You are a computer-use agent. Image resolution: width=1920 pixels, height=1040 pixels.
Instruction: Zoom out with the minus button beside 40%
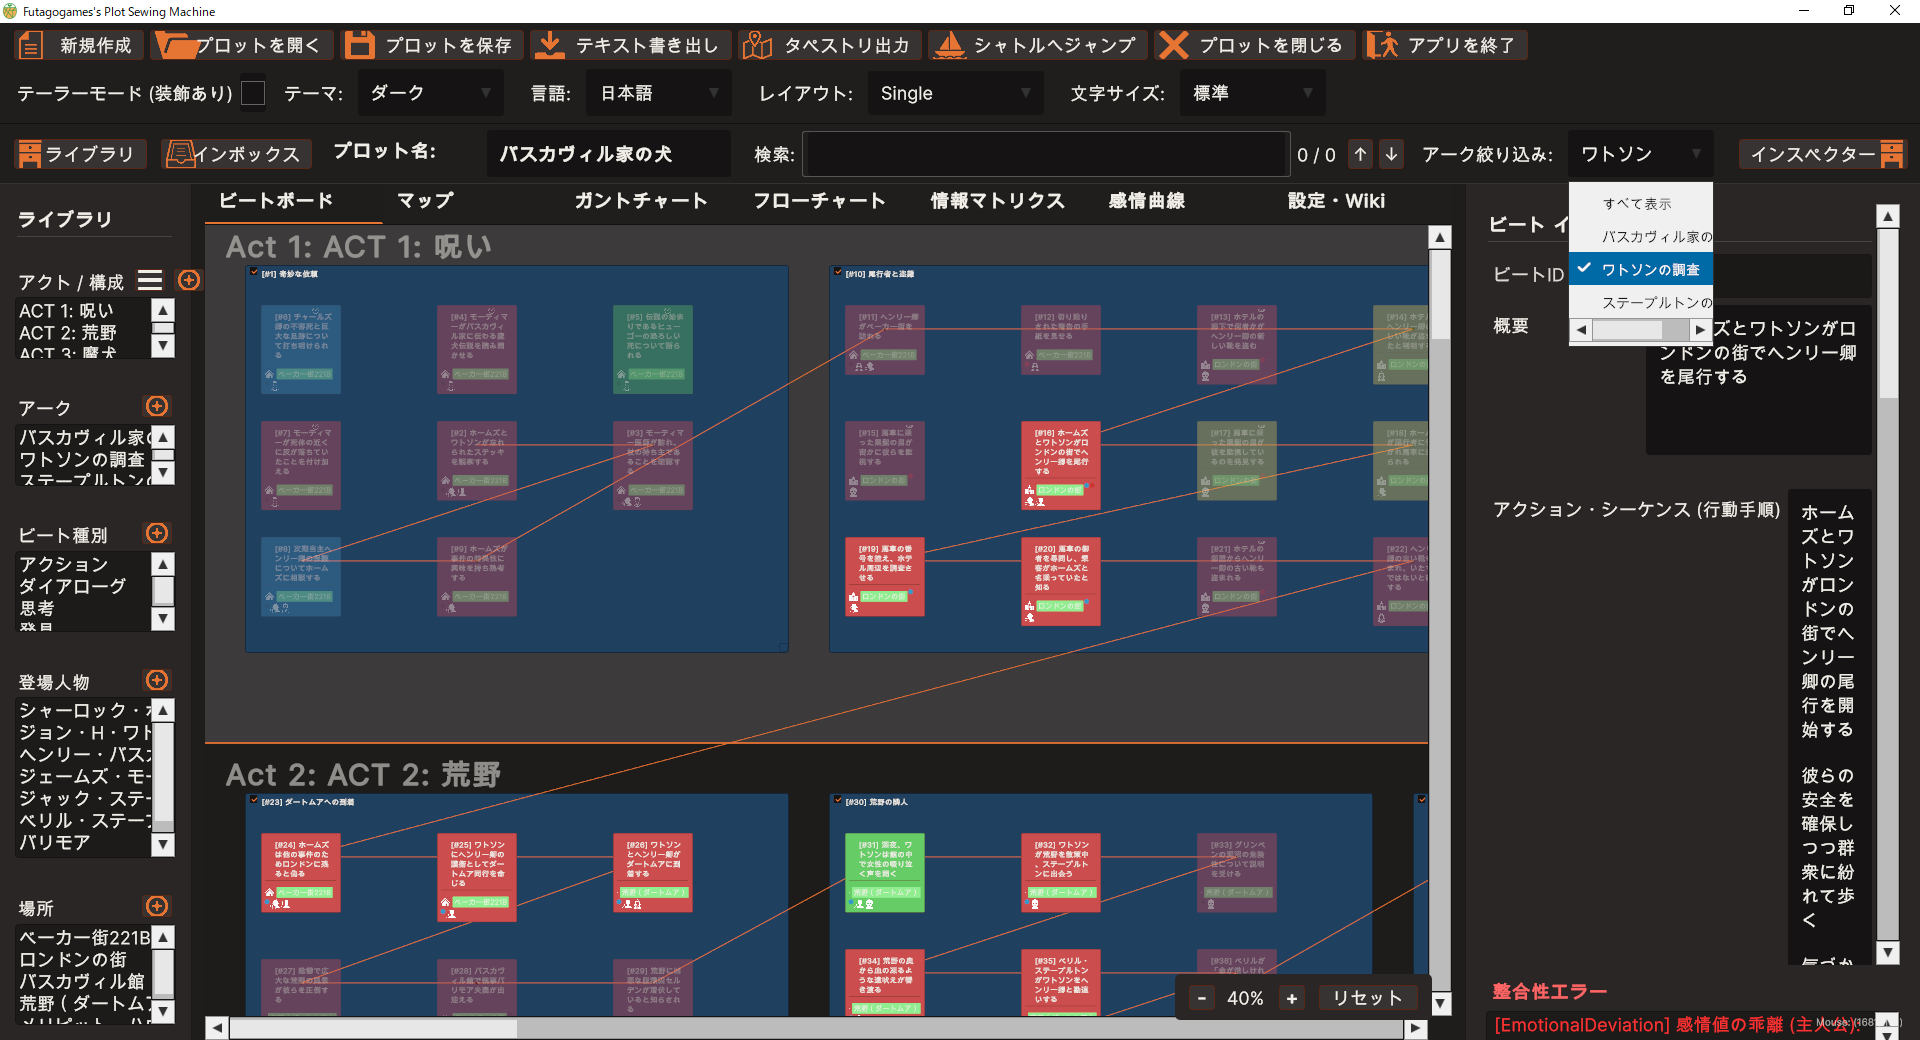[x=1202, y=998]
